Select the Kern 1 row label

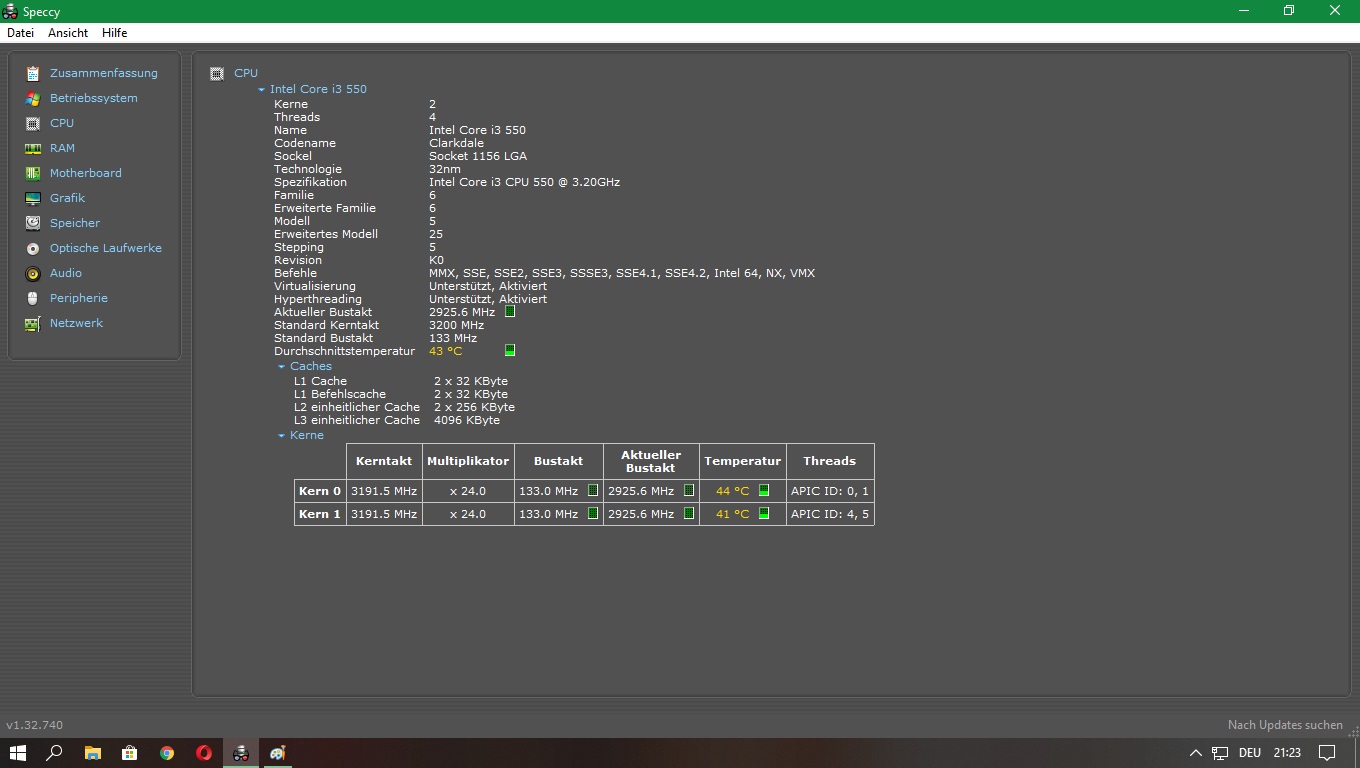(320, 514)
